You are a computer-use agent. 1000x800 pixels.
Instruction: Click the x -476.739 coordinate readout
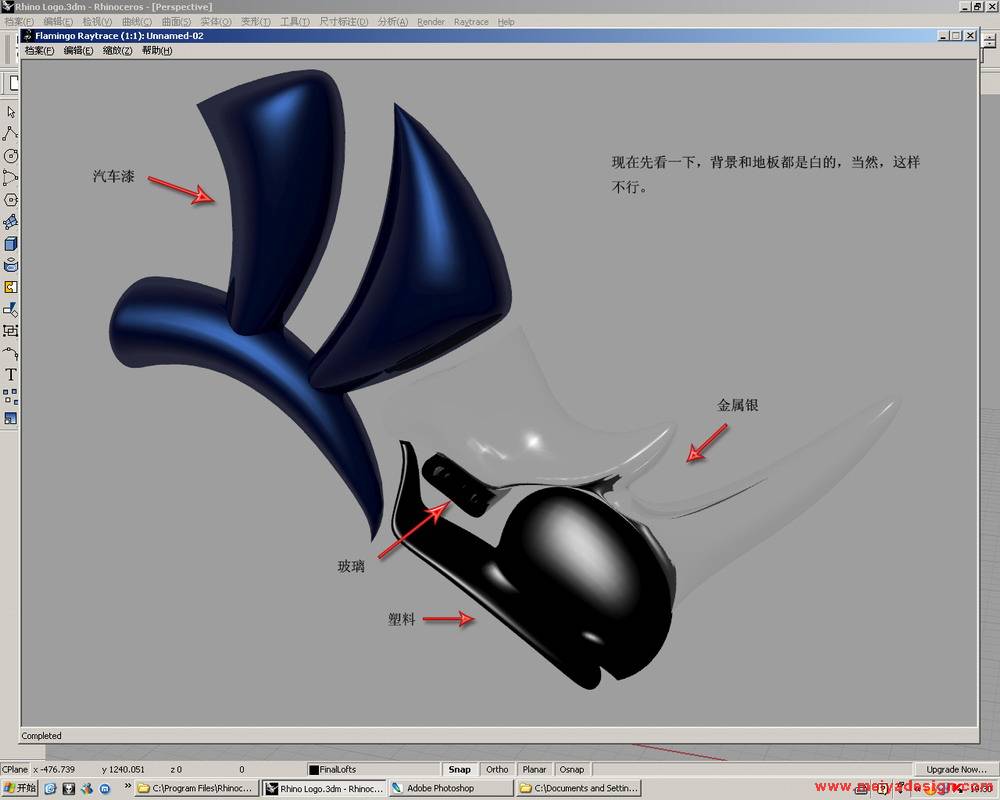coord(54,769)
